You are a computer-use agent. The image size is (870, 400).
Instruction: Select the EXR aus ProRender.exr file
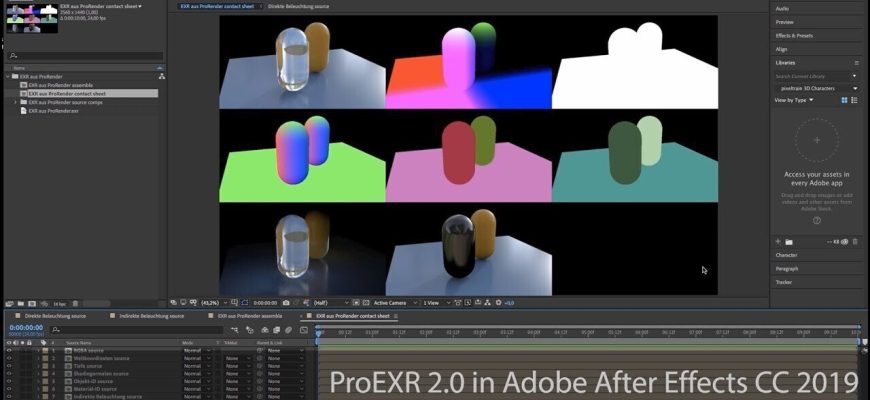pyautogui.click(x=52, y=111)
